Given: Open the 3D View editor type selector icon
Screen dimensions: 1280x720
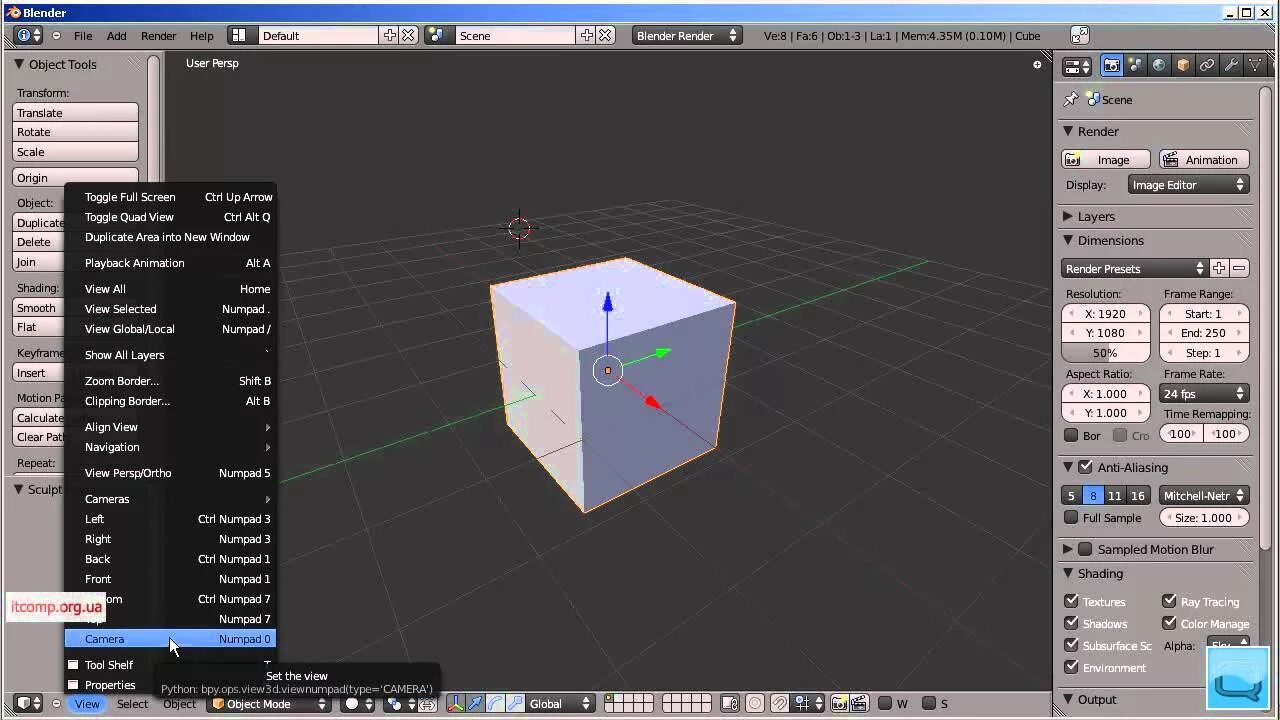Looking at the screenshot, I should pyautogui.click(x=28, y=704).
